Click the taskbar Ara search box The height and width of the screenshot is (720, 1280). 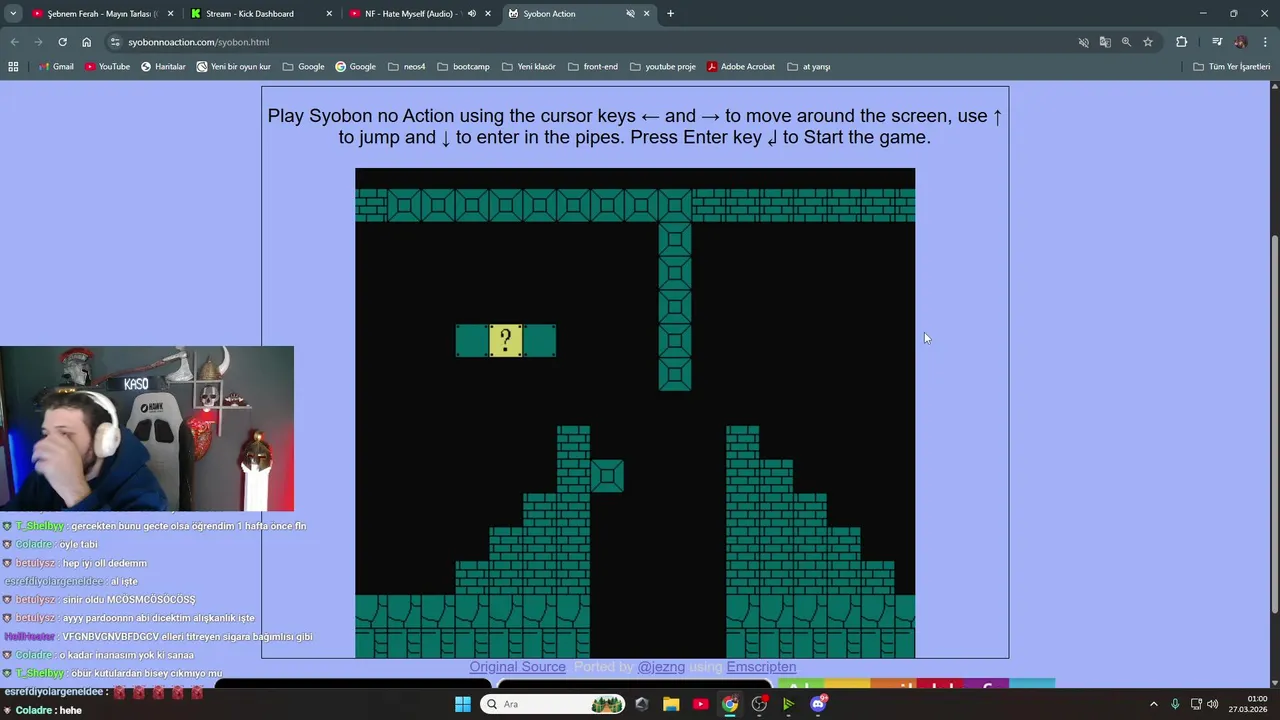[x=552, y=704]
